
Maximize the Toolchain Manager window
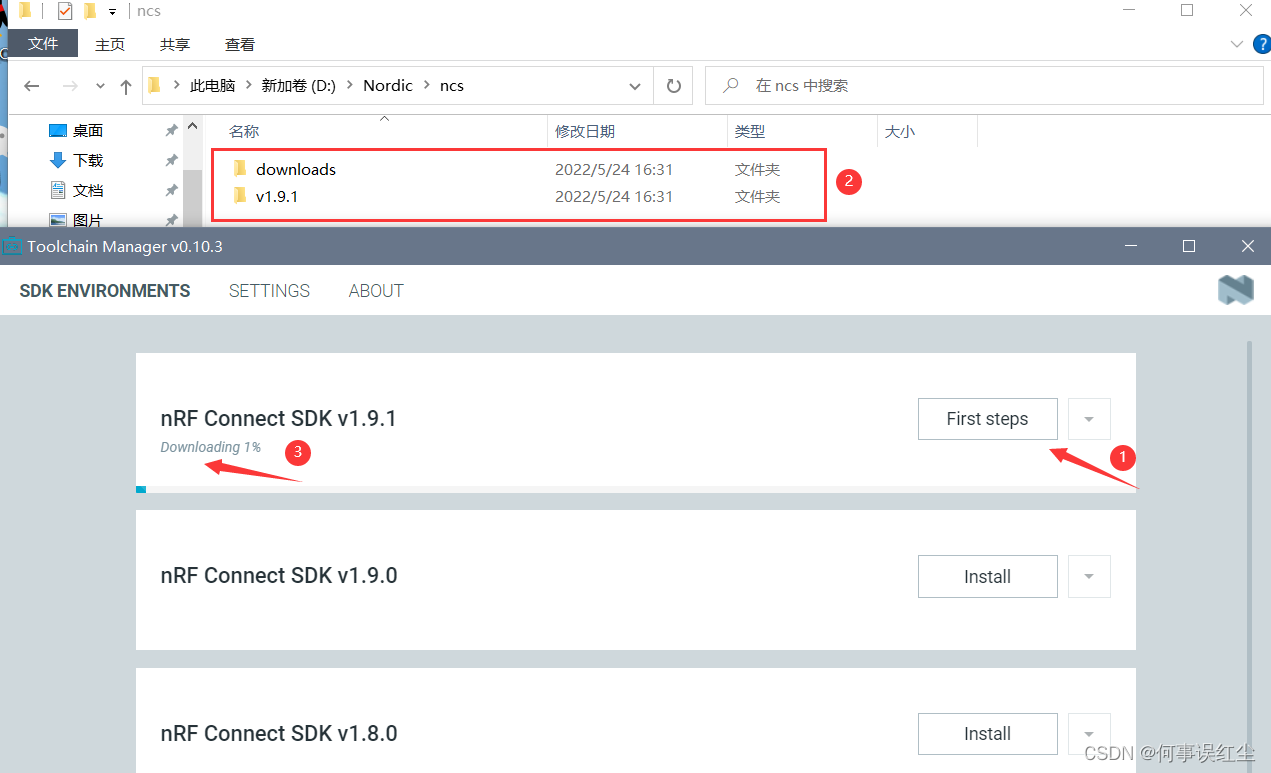click(x=1189, y=246)
